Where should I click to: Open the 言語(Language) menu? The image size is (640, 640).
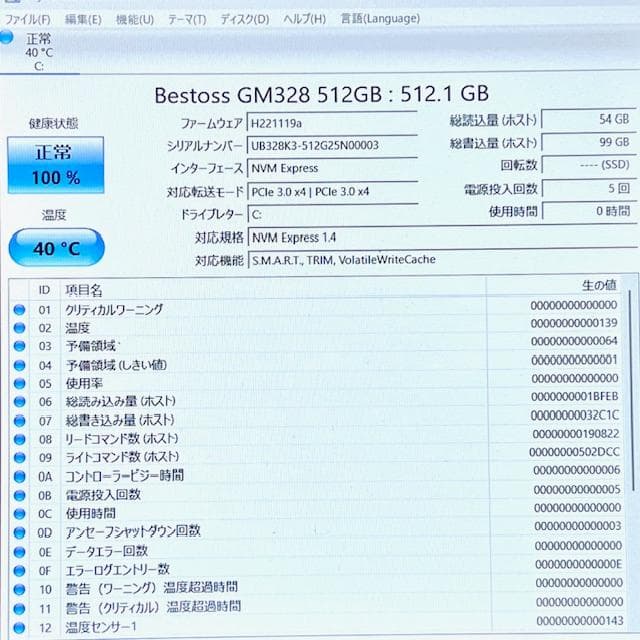coord(380,18)
